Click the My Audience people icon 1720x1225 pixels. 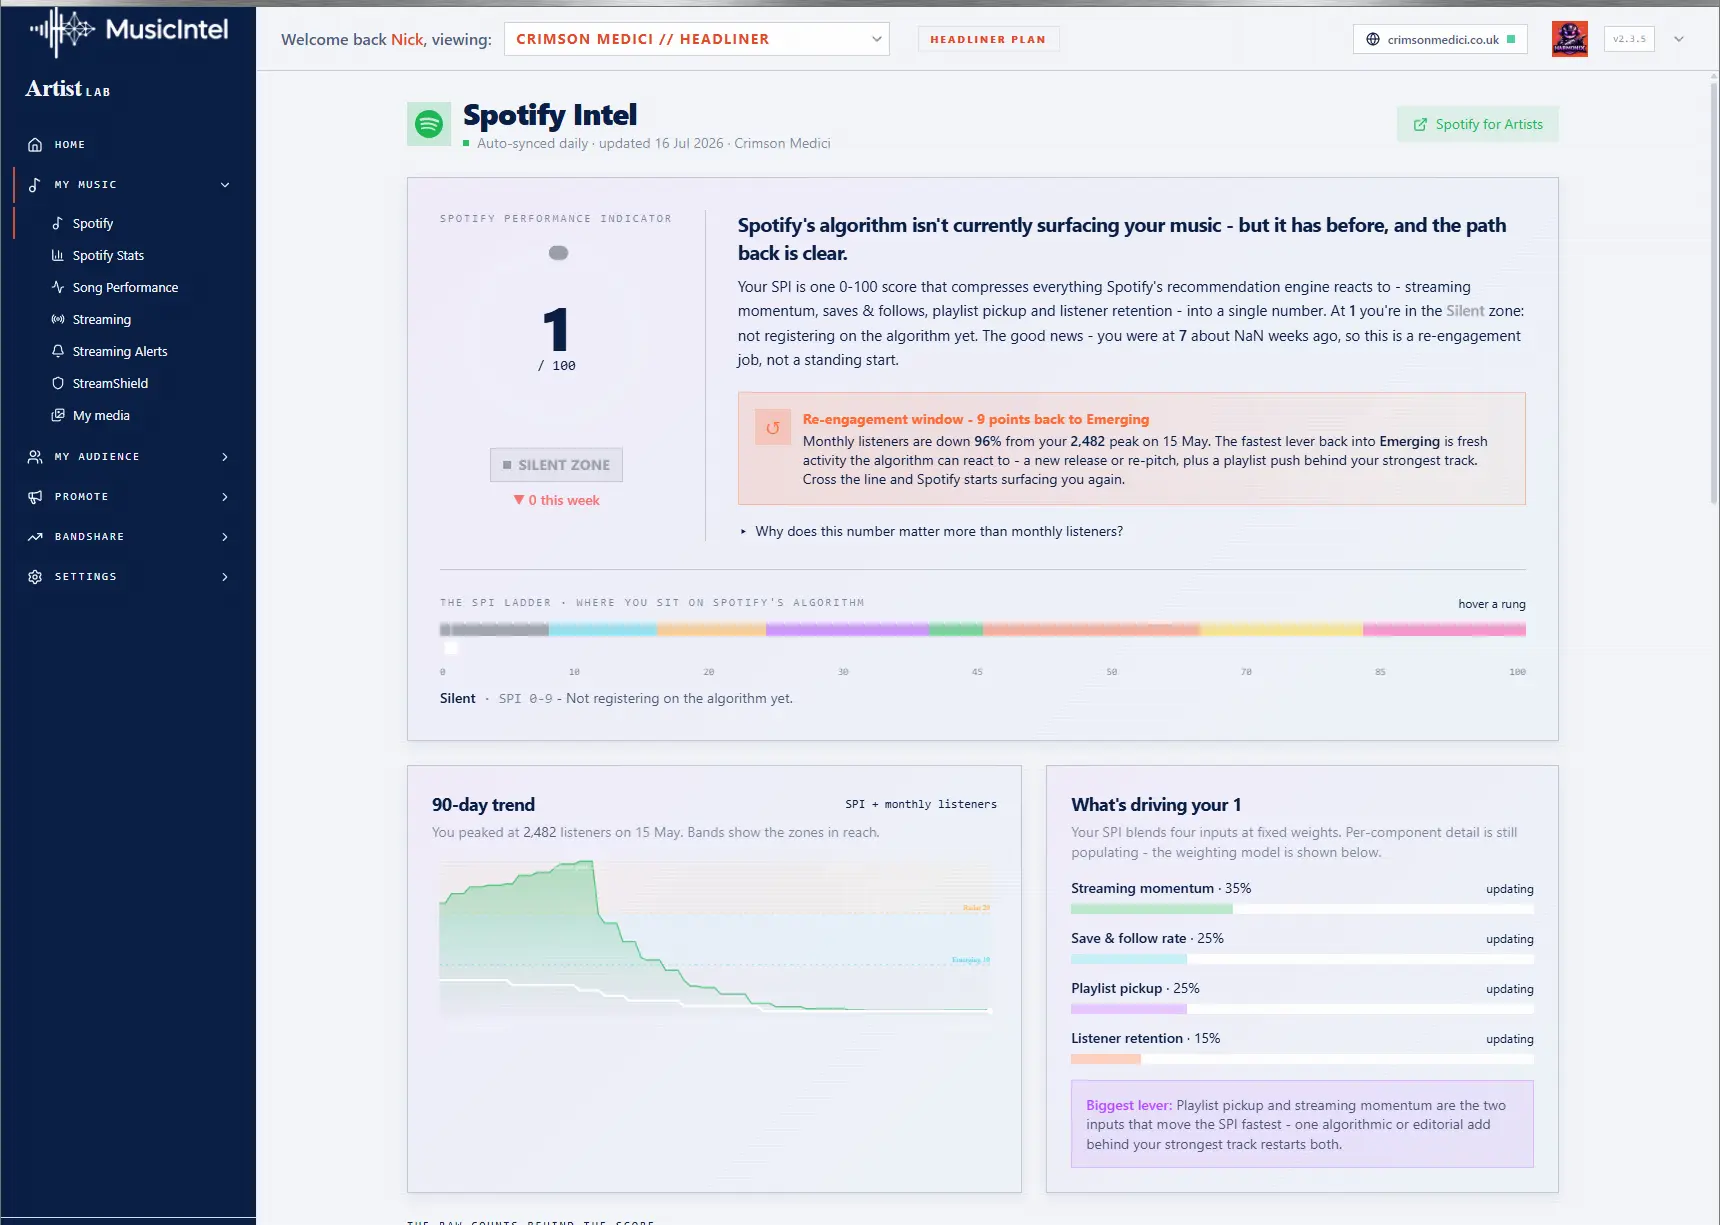pyautogui.click(x=35, y=457)
